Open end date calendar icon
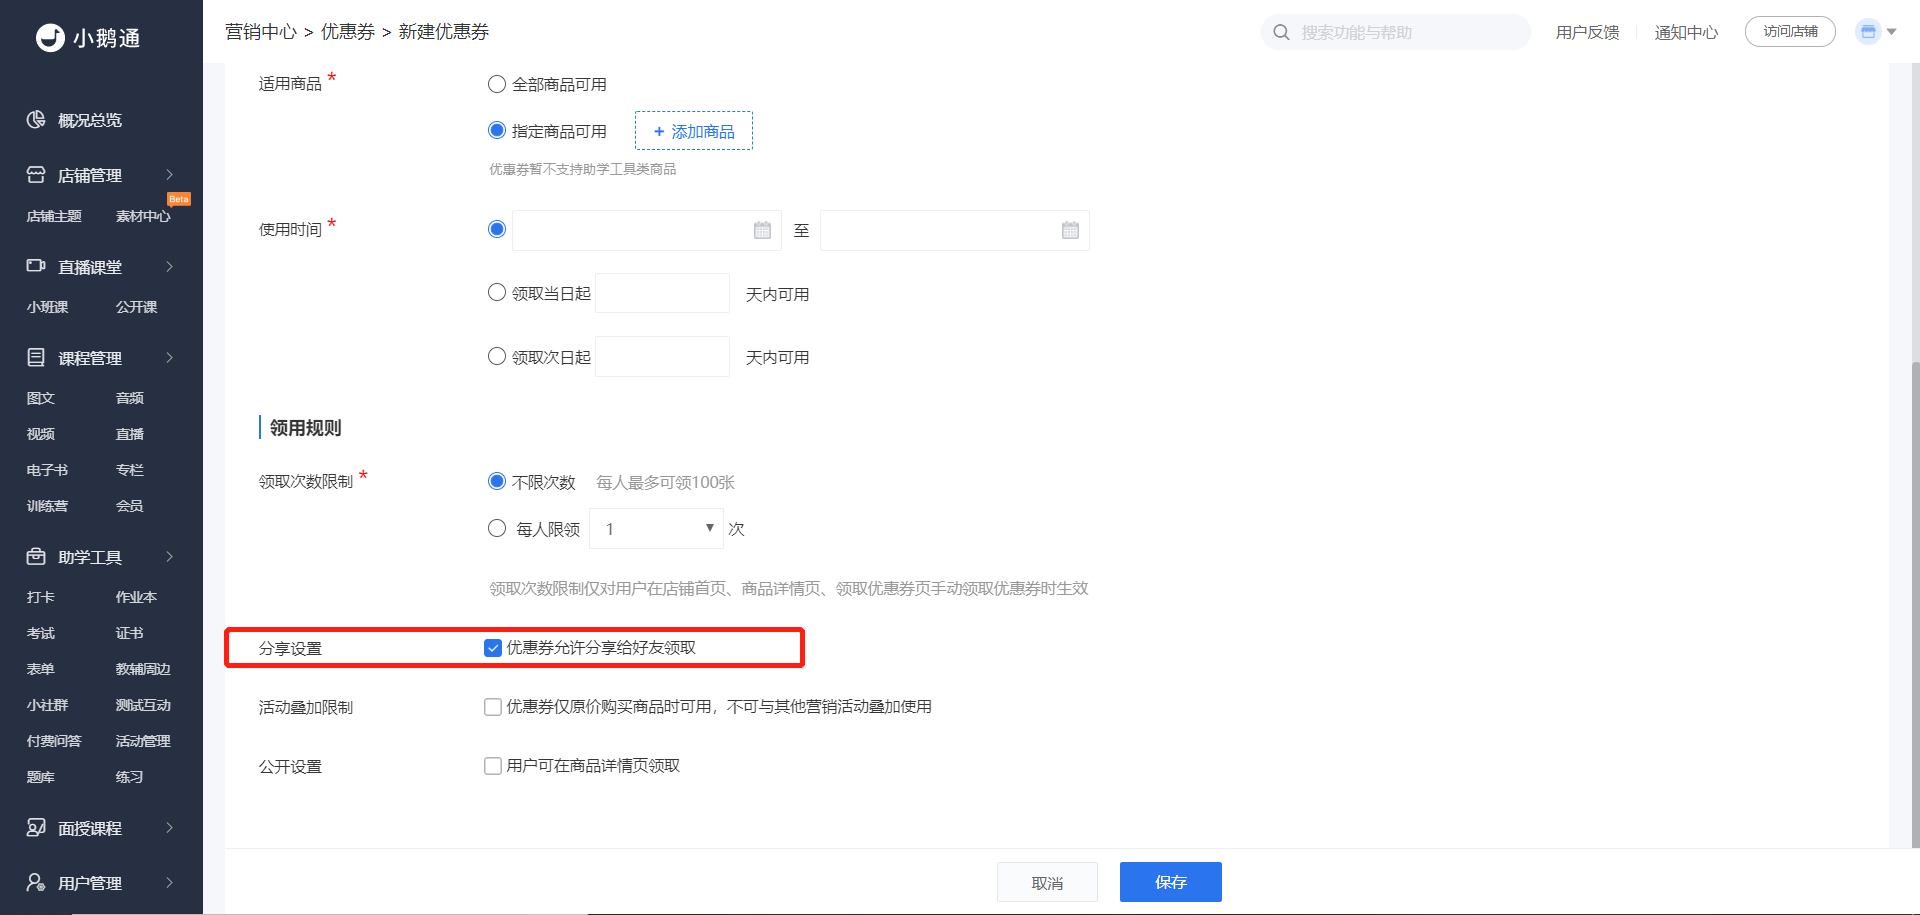The image size is (1920, 915). [1070, 230]
